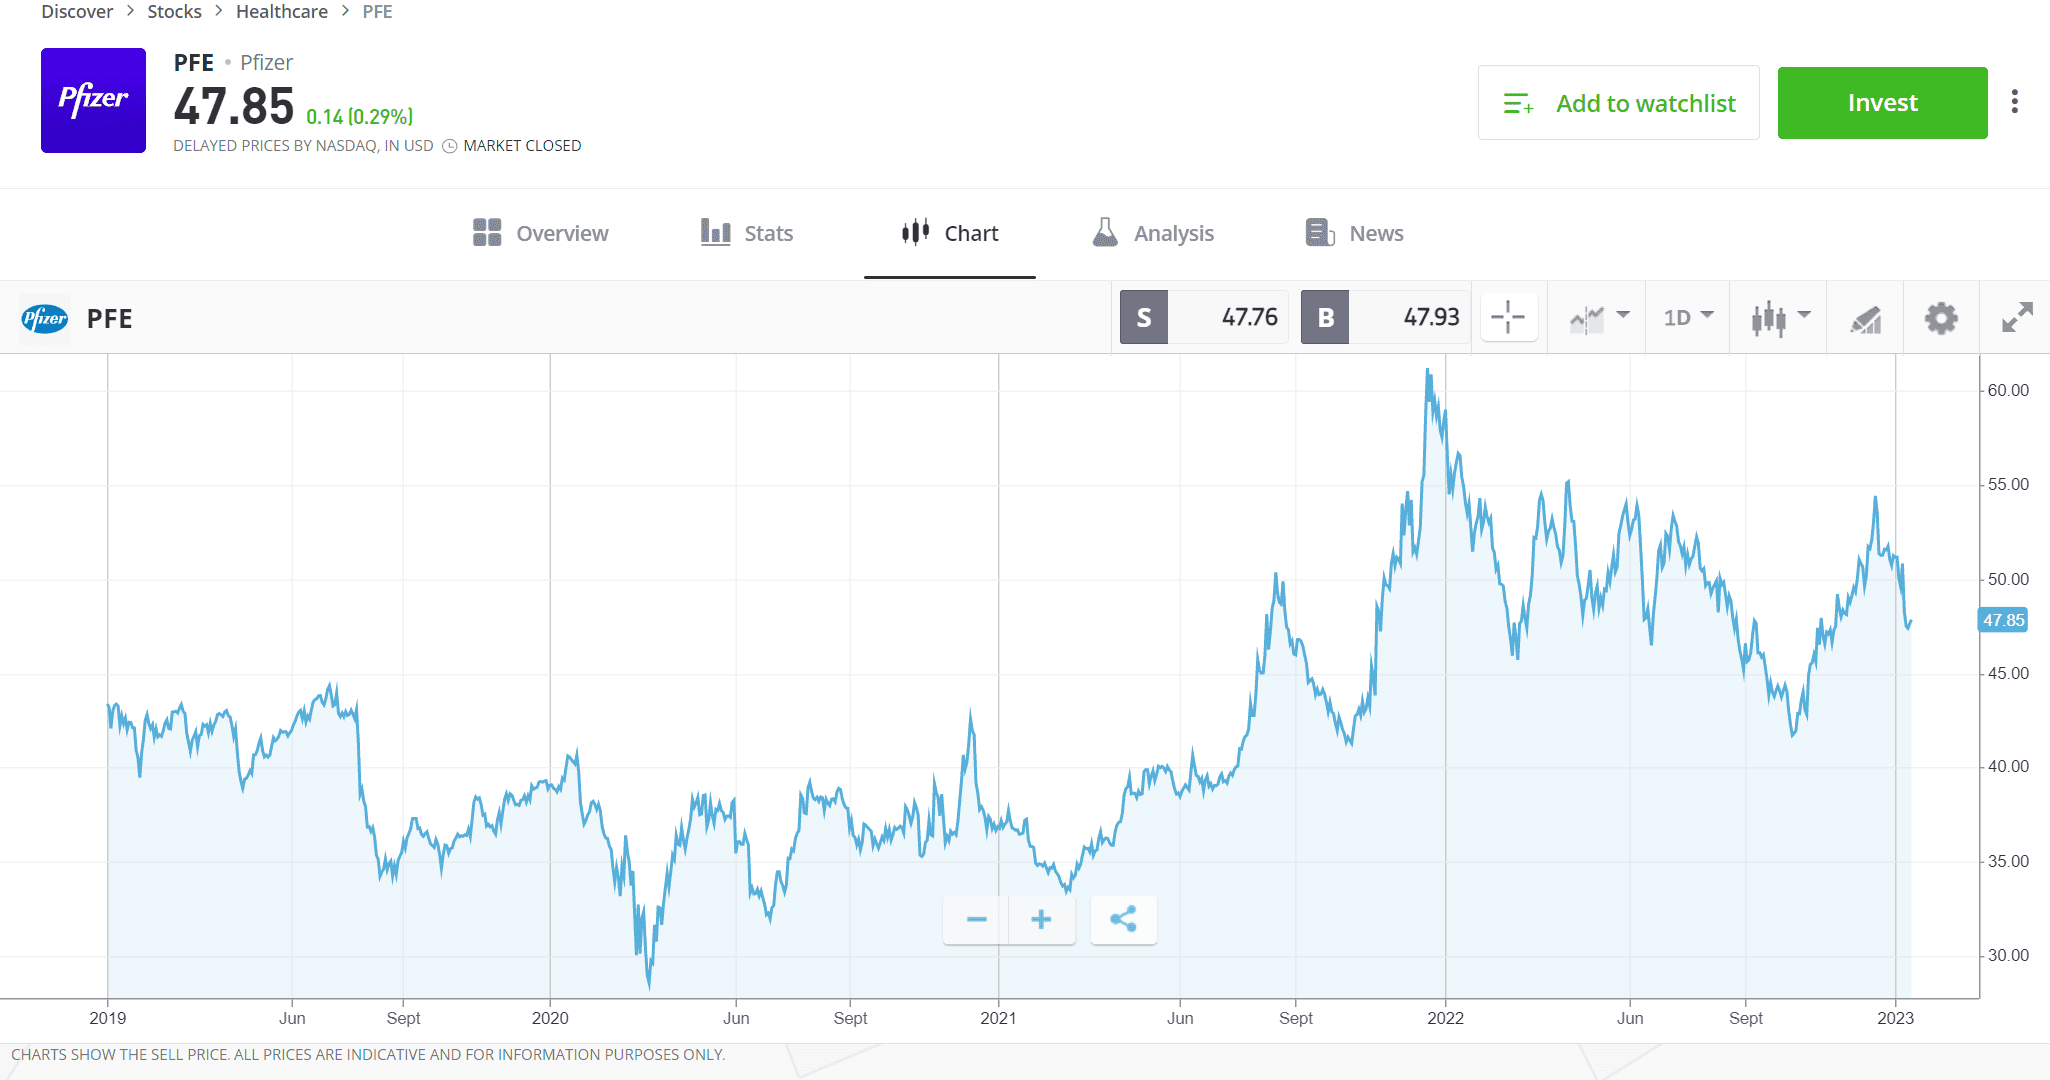This screenshot has width=2050, height=1080.
Task: Open the candlestick style dropdown
Action: (1780, 317)
